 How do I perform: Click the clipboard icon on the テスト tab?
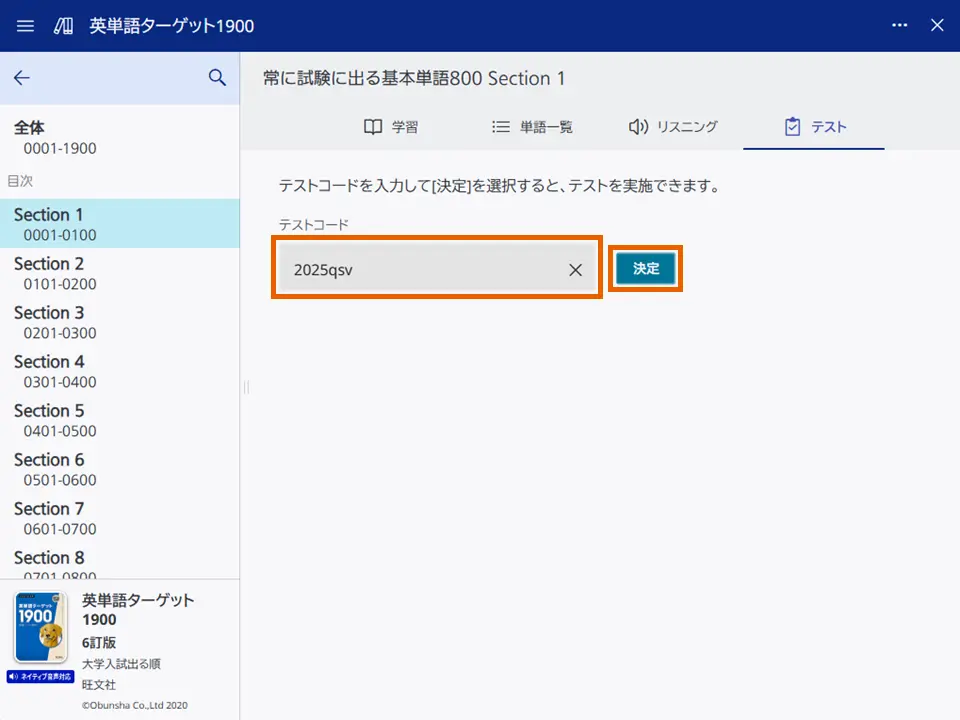click(x=793, y=126)
